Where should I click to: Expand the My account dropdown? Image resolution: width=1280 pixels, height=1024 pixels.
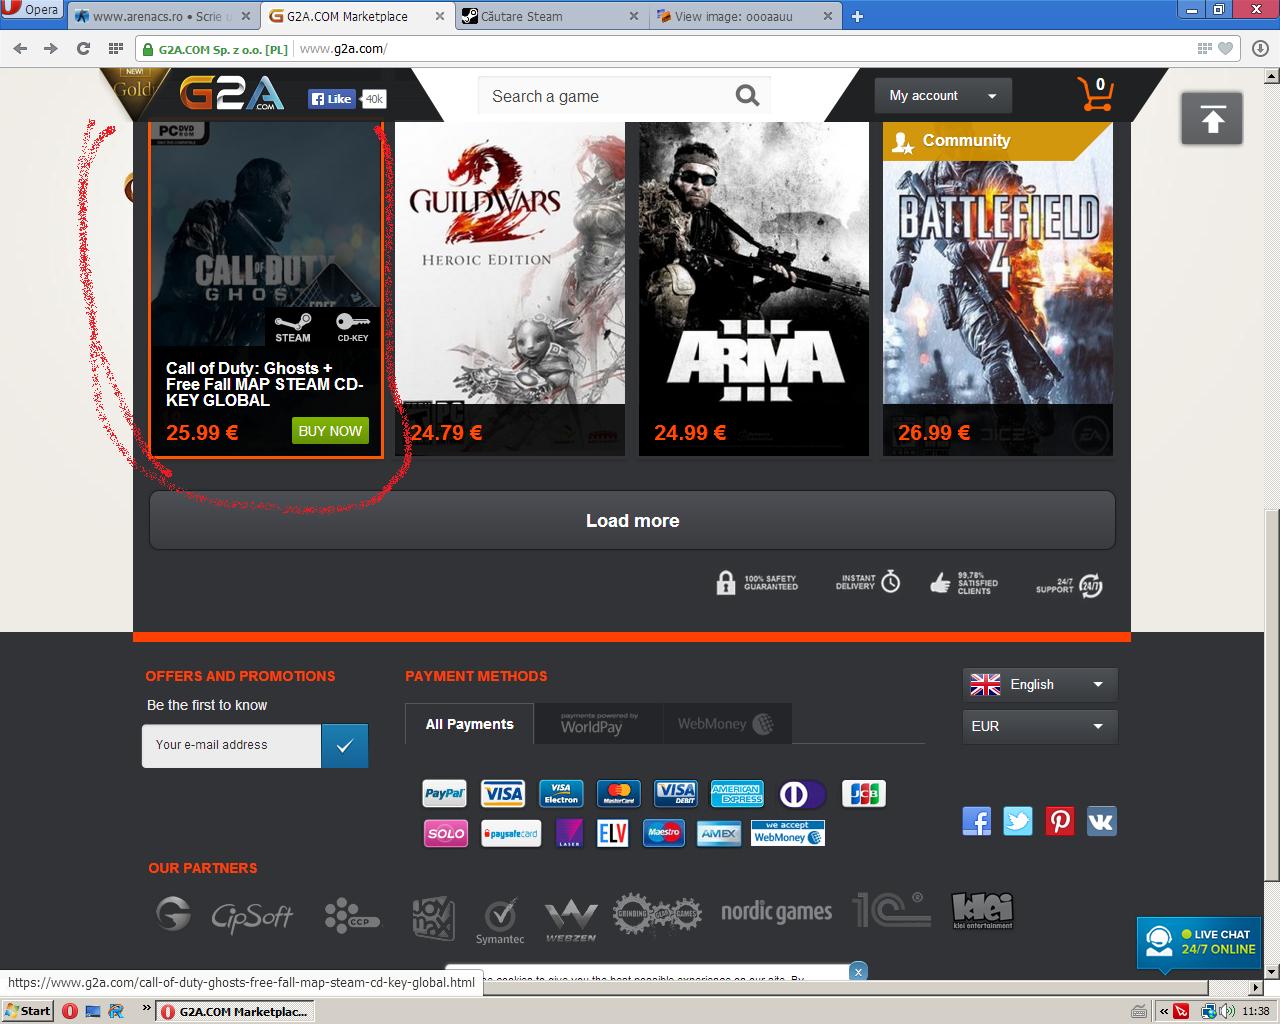[x=942, y=96]
